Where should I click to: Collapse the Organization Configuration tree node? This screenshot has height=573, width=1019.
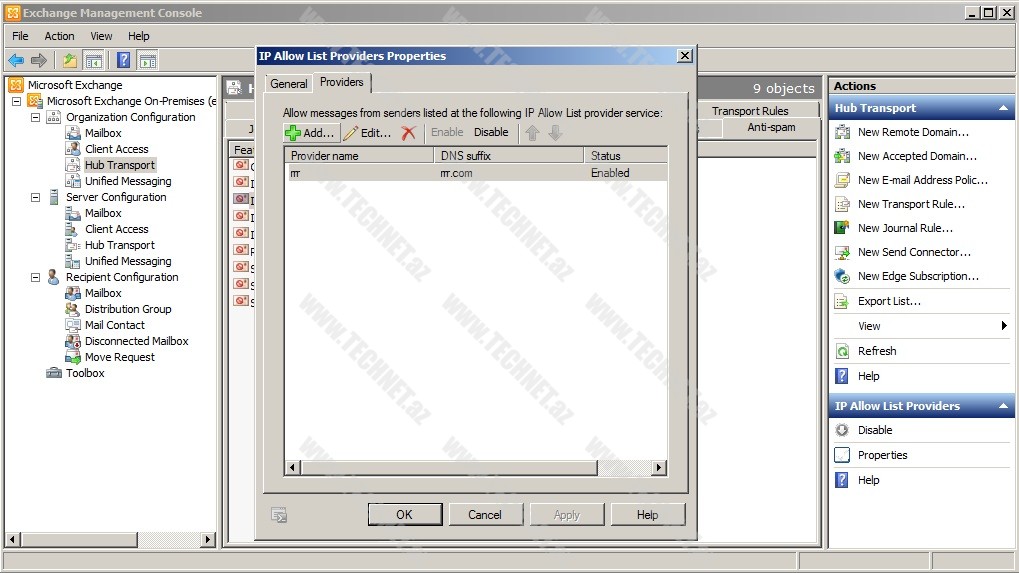coord(36,117)
